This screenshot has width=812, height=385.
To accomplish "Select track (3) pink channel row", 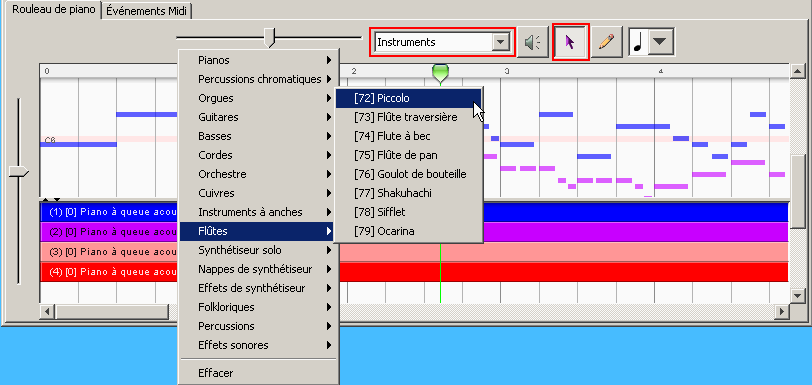I will pyautogui.click(x=414, y=252).
